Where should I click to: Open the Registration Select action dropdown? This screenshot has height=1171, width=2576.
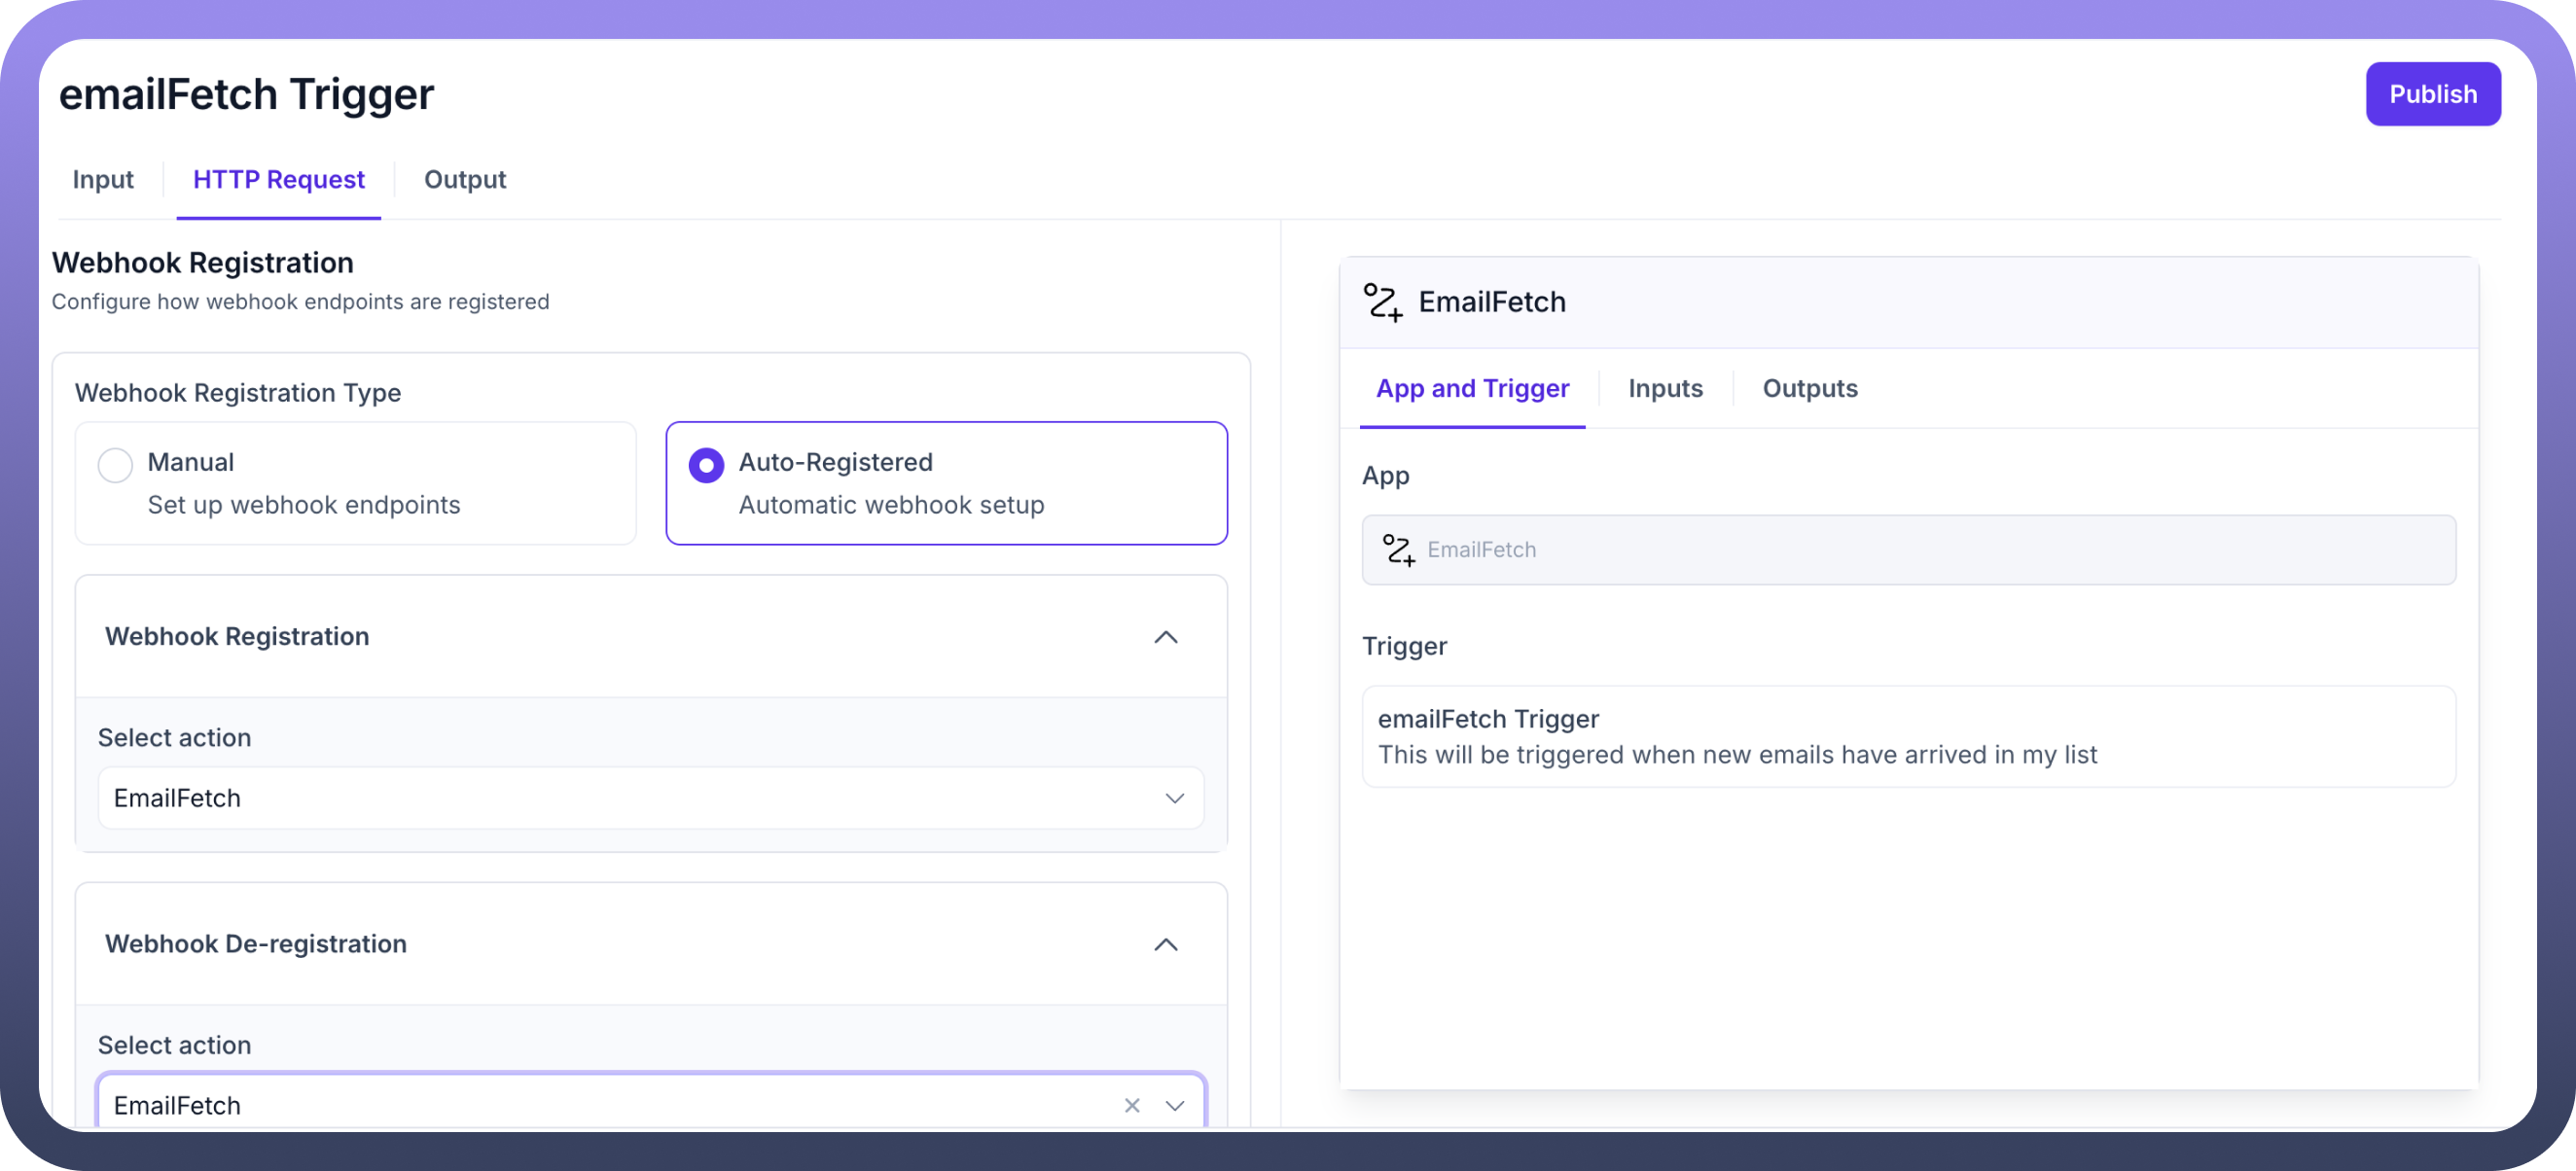point(650,798)
